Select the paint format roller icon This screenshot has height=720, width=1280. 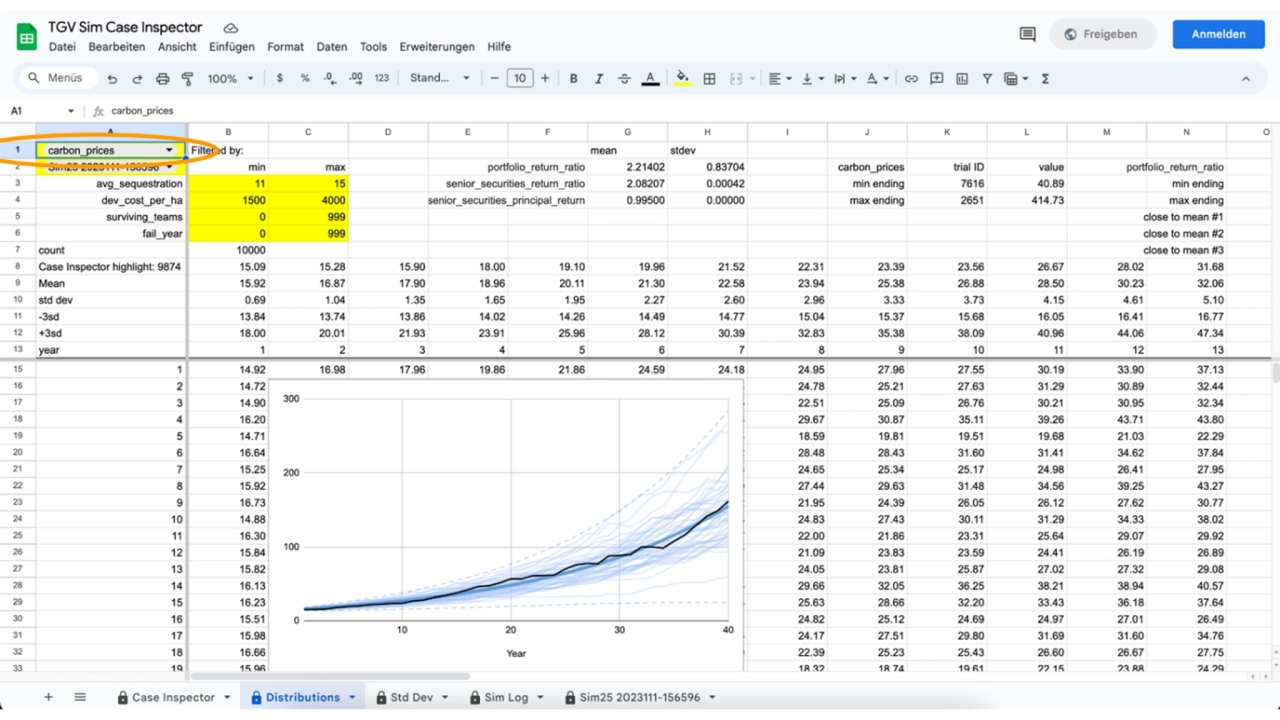[x=187, y=78]
